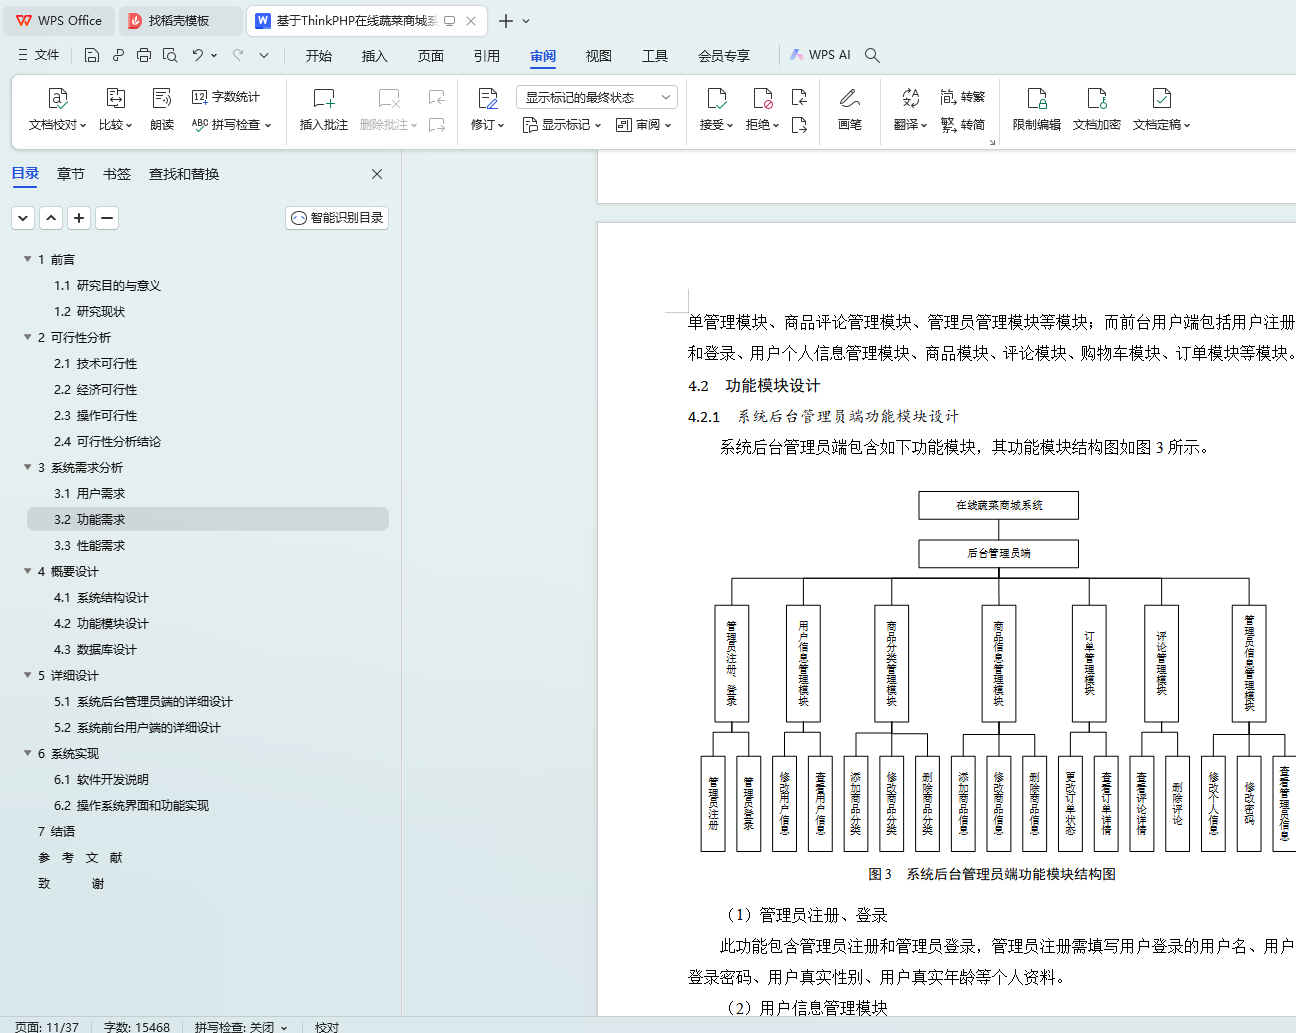Click the print icon in quick access bar
1296x1033 pixels.
pyautogui.click(x=144, y=55)
